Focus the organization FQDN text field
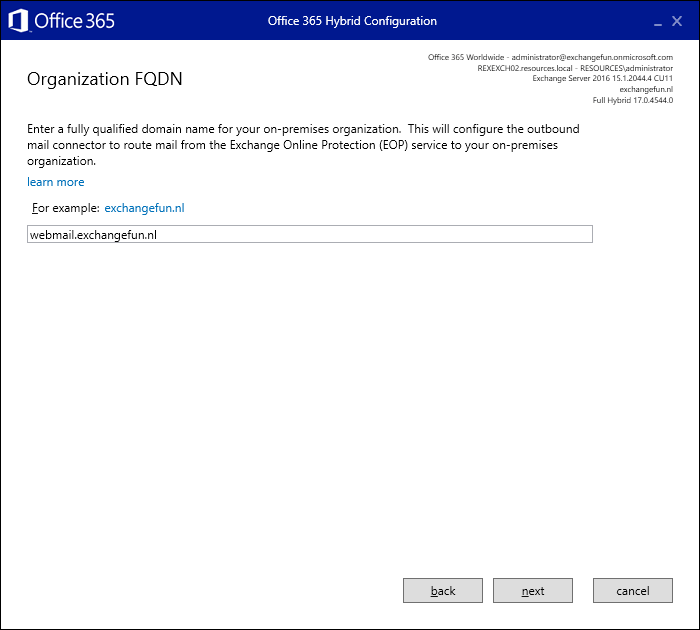Screen dimensions: 700x630 pos(310,234)
